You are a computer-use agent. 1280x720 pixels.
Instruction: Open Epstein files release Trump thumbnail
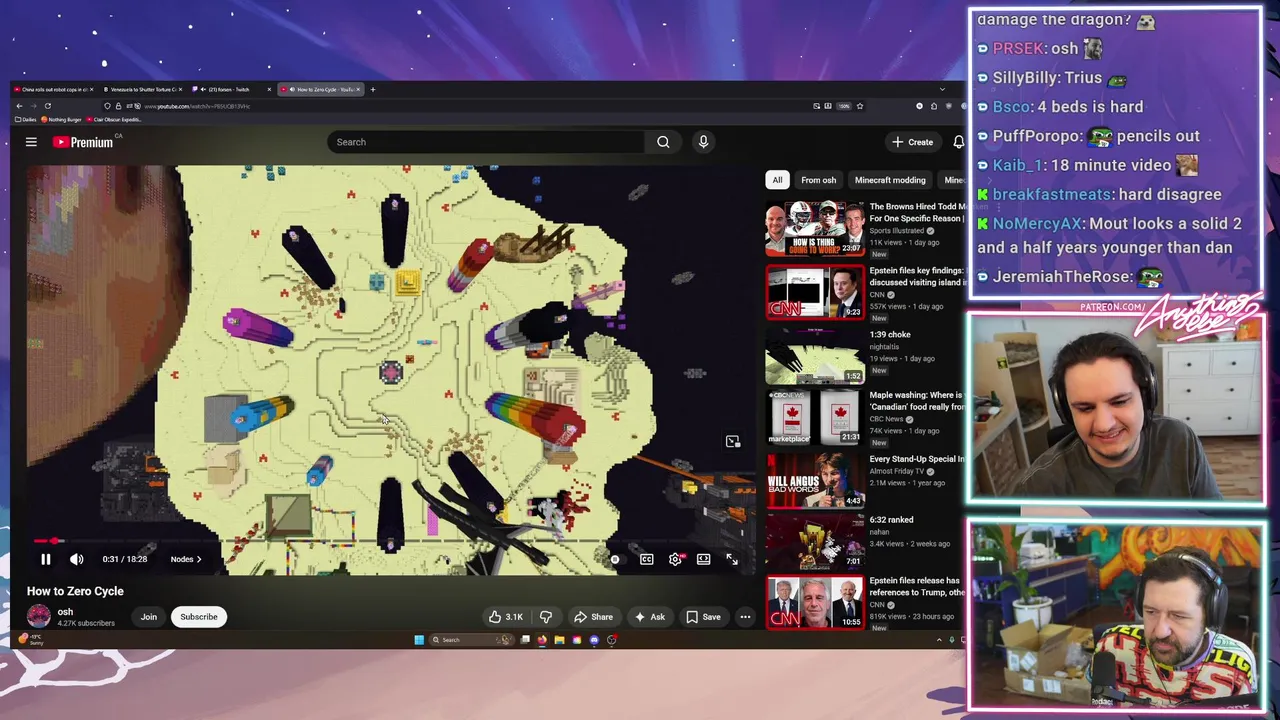(815, 603)
